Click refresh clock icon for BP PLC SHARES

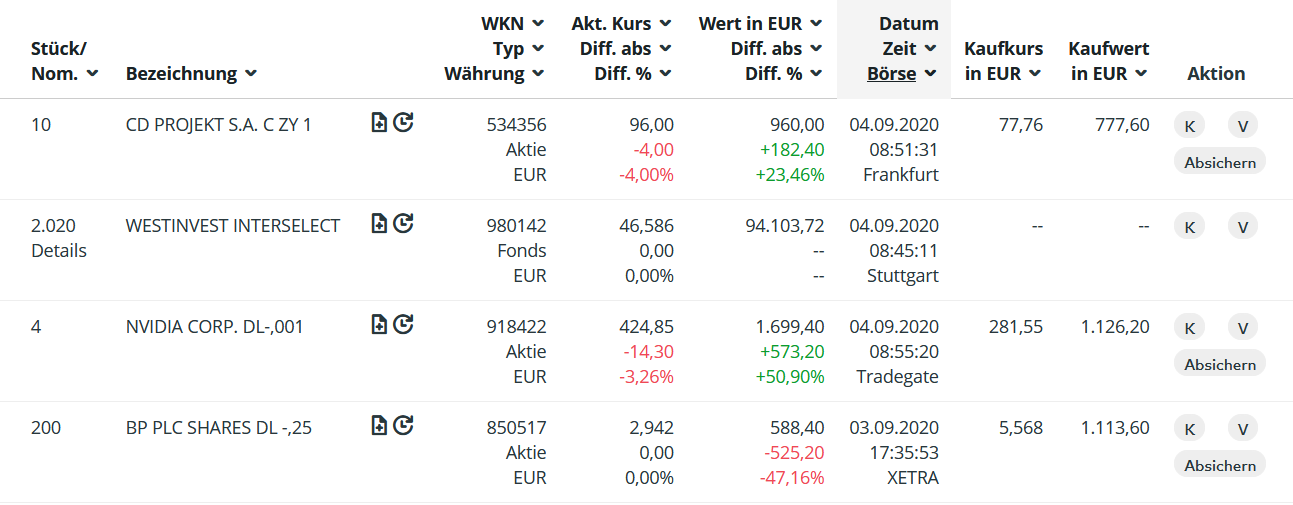click(x=403, y=426)
